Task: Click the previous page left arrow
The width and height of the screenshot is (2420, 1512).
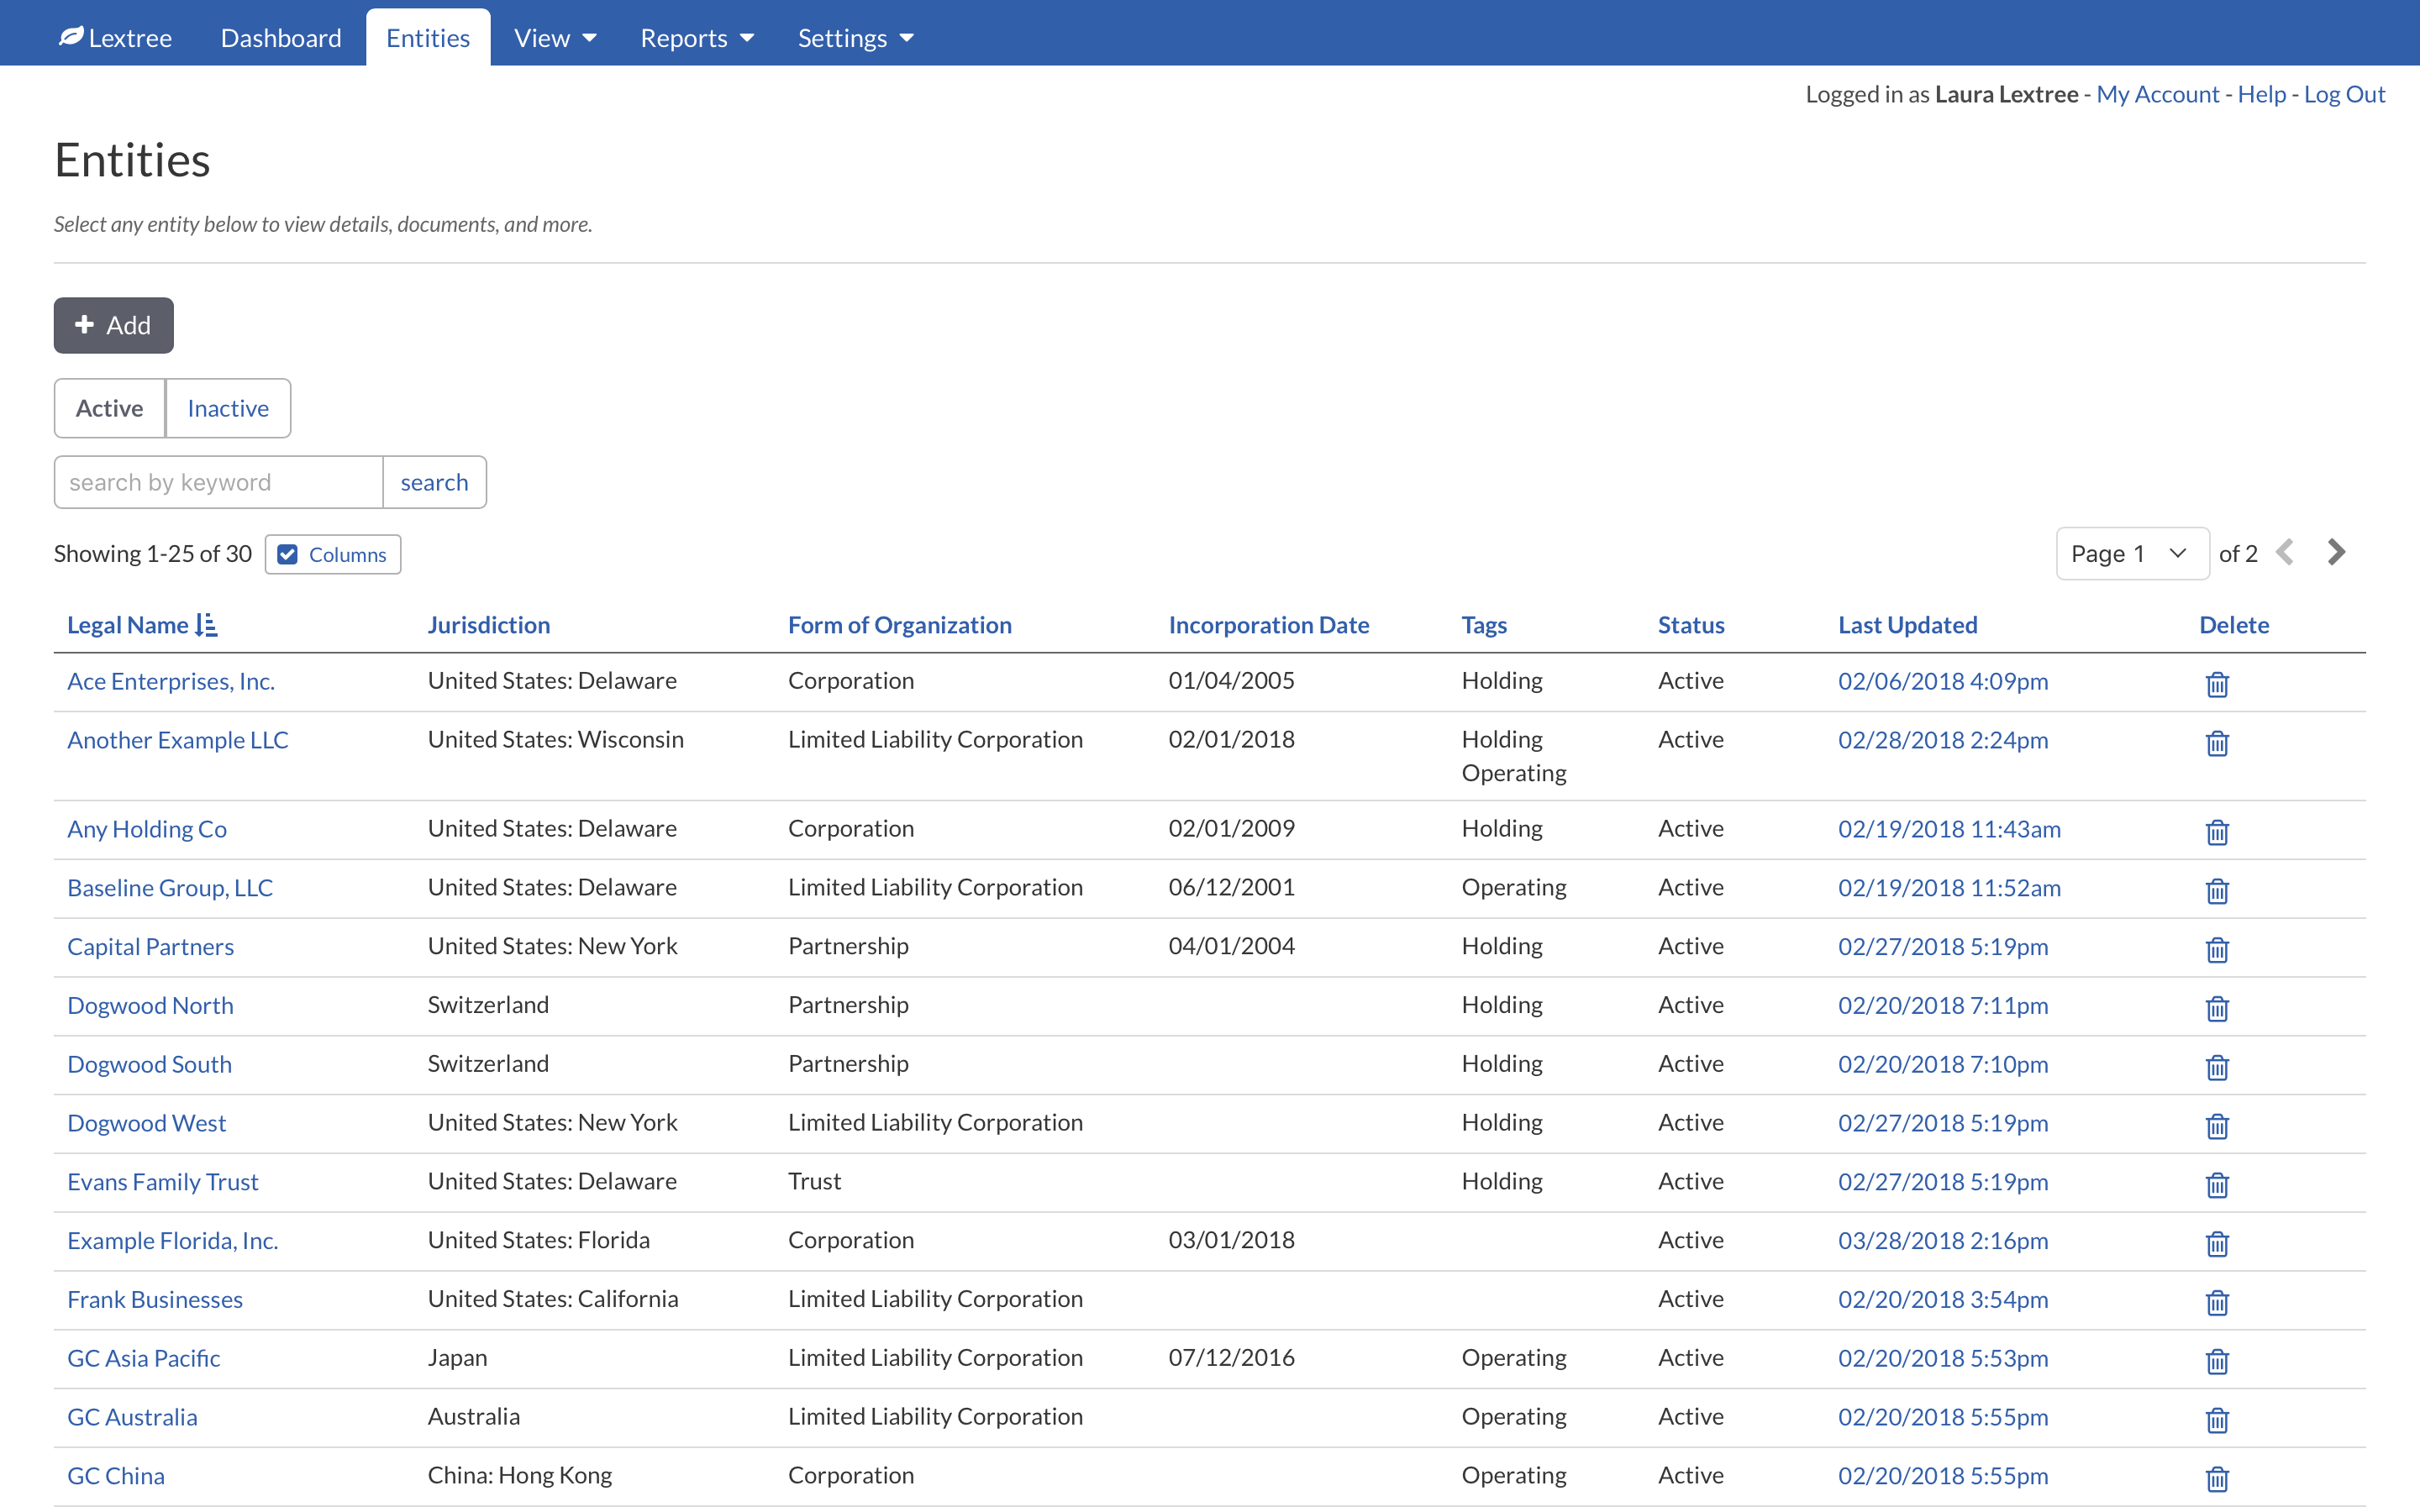Action: (2285, 552)
